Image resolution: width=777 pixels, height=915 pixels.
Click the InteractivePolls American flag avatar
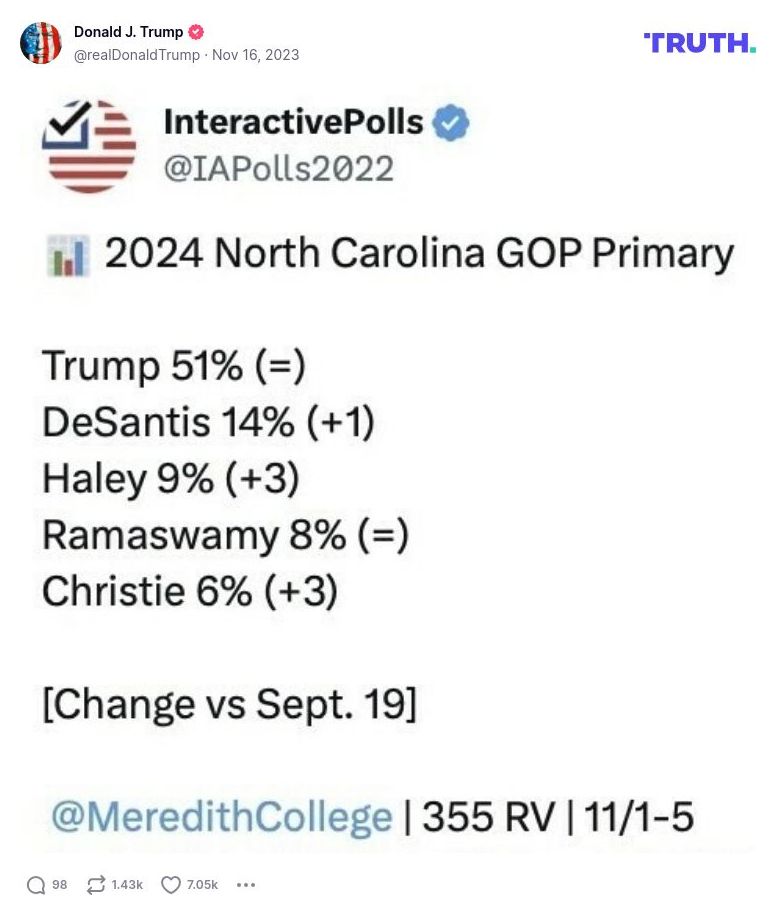pos(89,145)
